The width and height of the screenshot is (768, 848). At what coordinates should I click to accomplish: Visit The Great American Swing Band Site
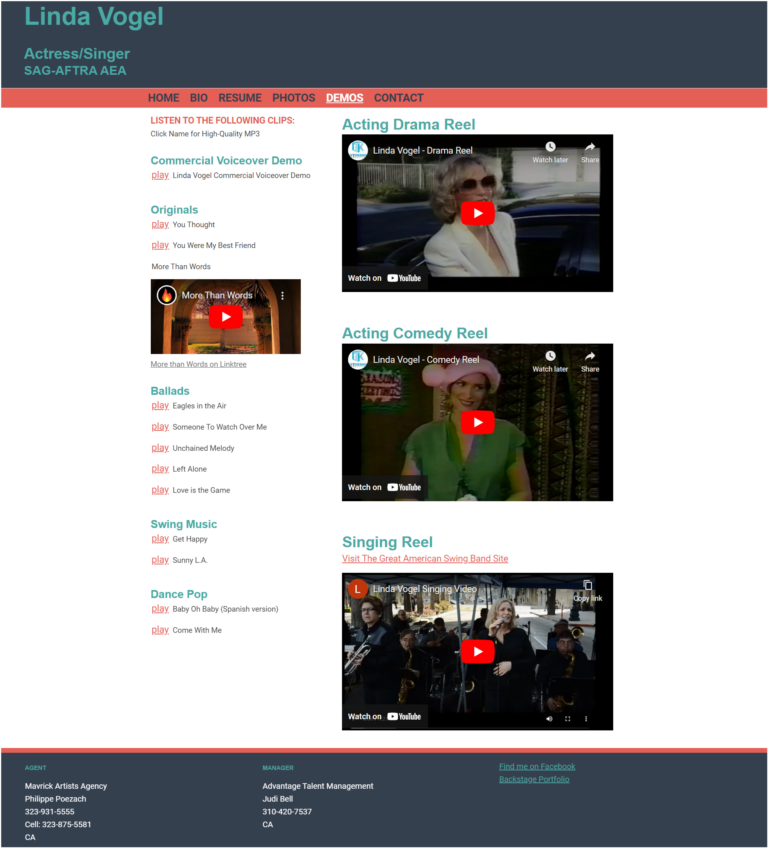click(x=425, y=559)
